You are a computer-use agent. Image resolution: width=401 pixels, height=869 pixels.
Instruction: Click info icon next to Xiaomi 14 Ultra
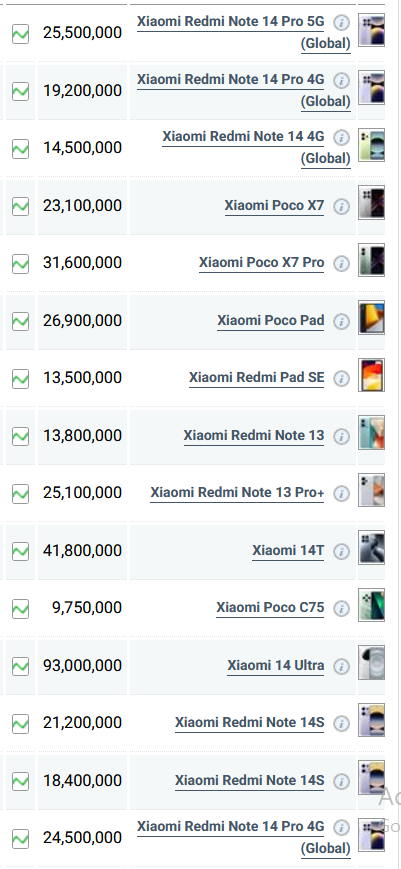[342, 666]
